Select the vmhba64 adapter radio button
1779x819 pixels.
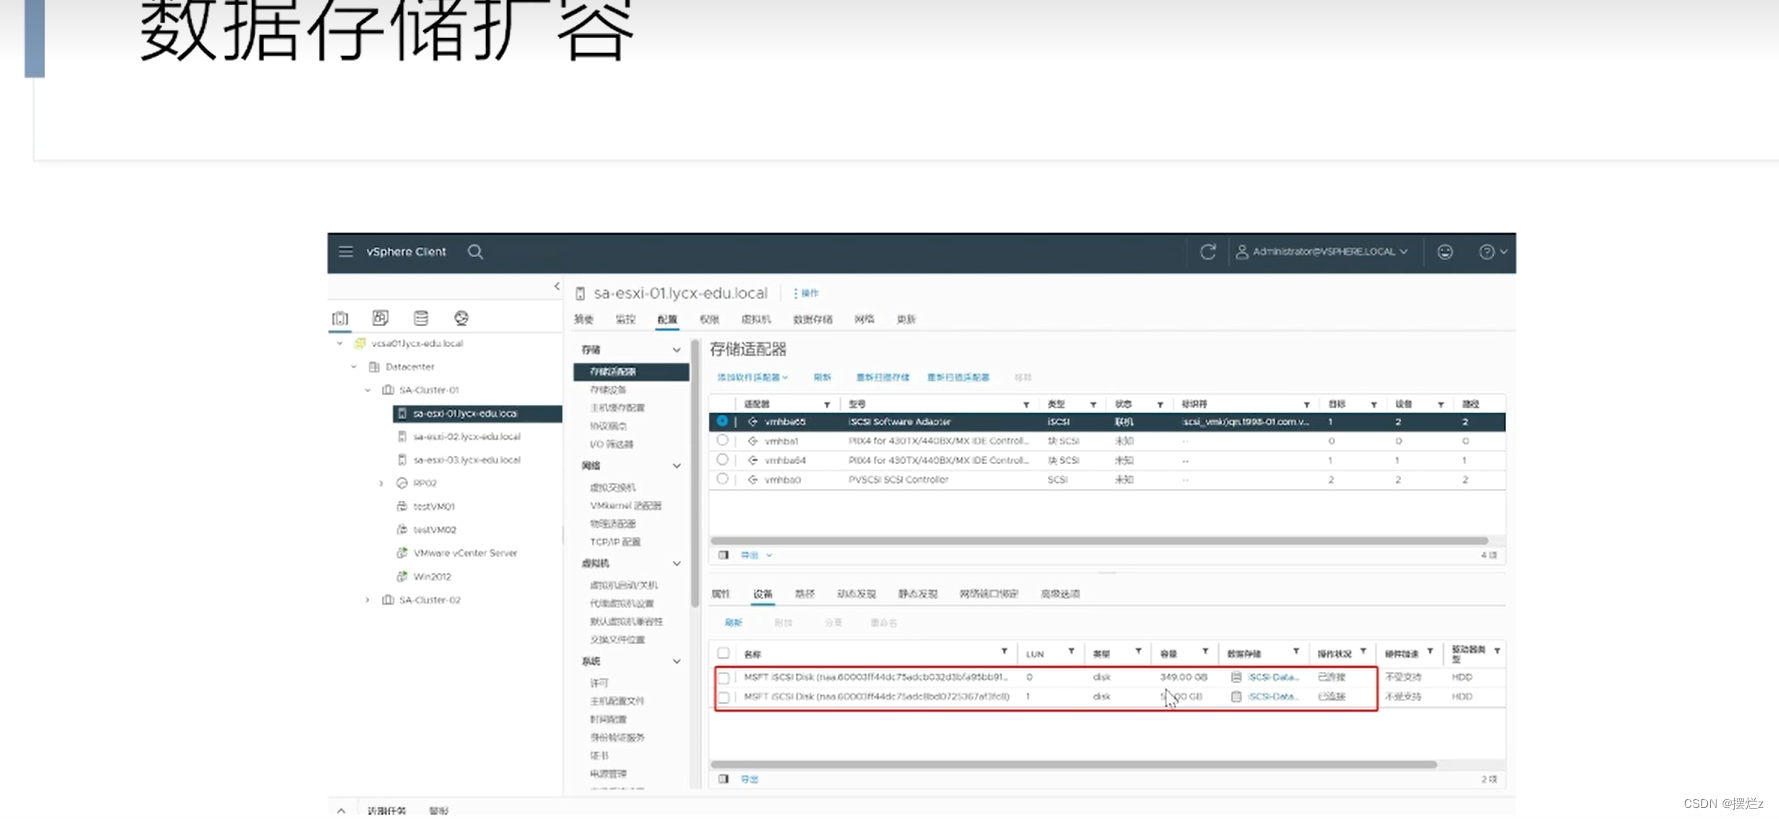722,460
